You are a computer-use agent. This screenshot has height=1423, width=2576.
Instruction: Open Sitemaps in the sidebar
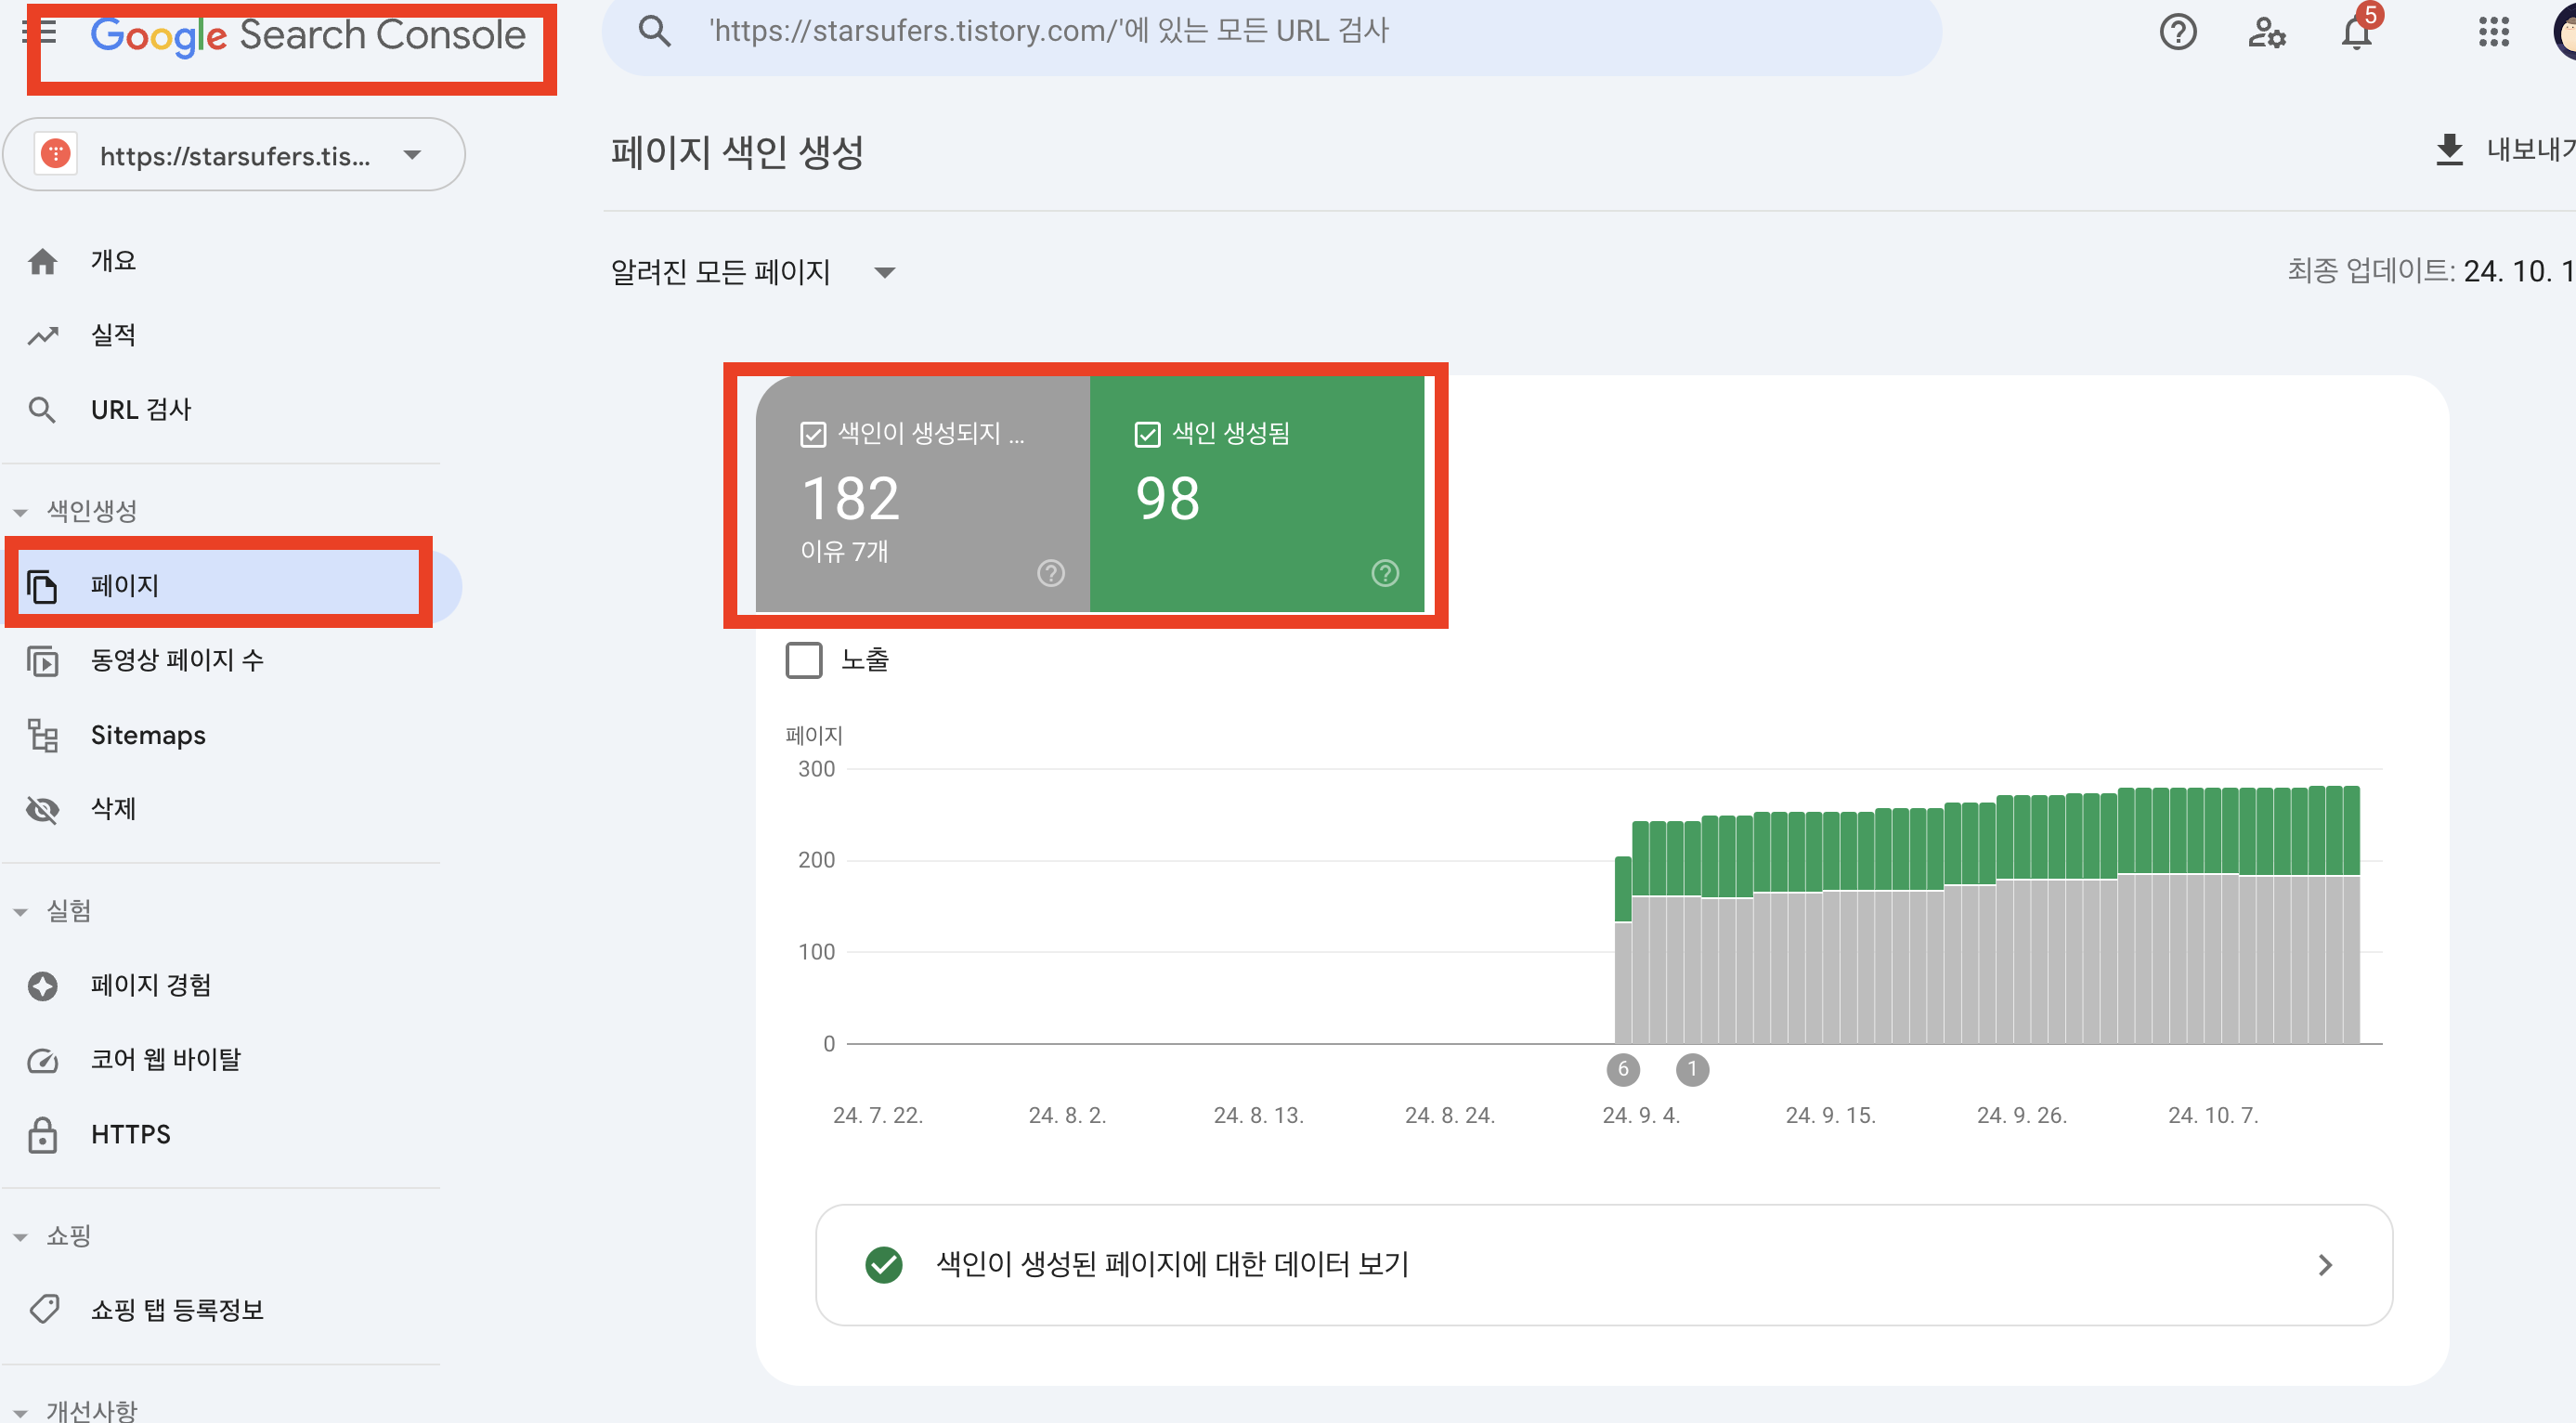pos(148,735)
